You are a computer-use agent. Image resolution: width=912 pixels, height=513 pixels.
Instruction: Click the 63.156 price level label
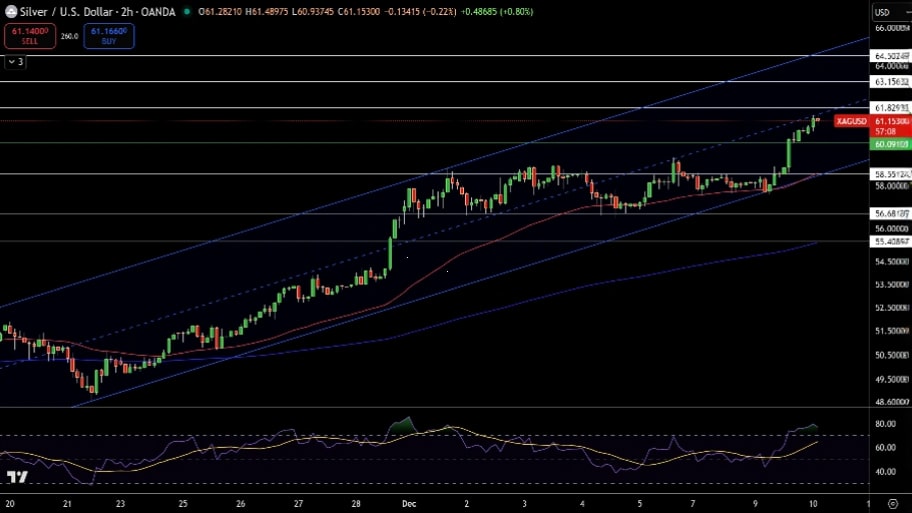[889, 82]
